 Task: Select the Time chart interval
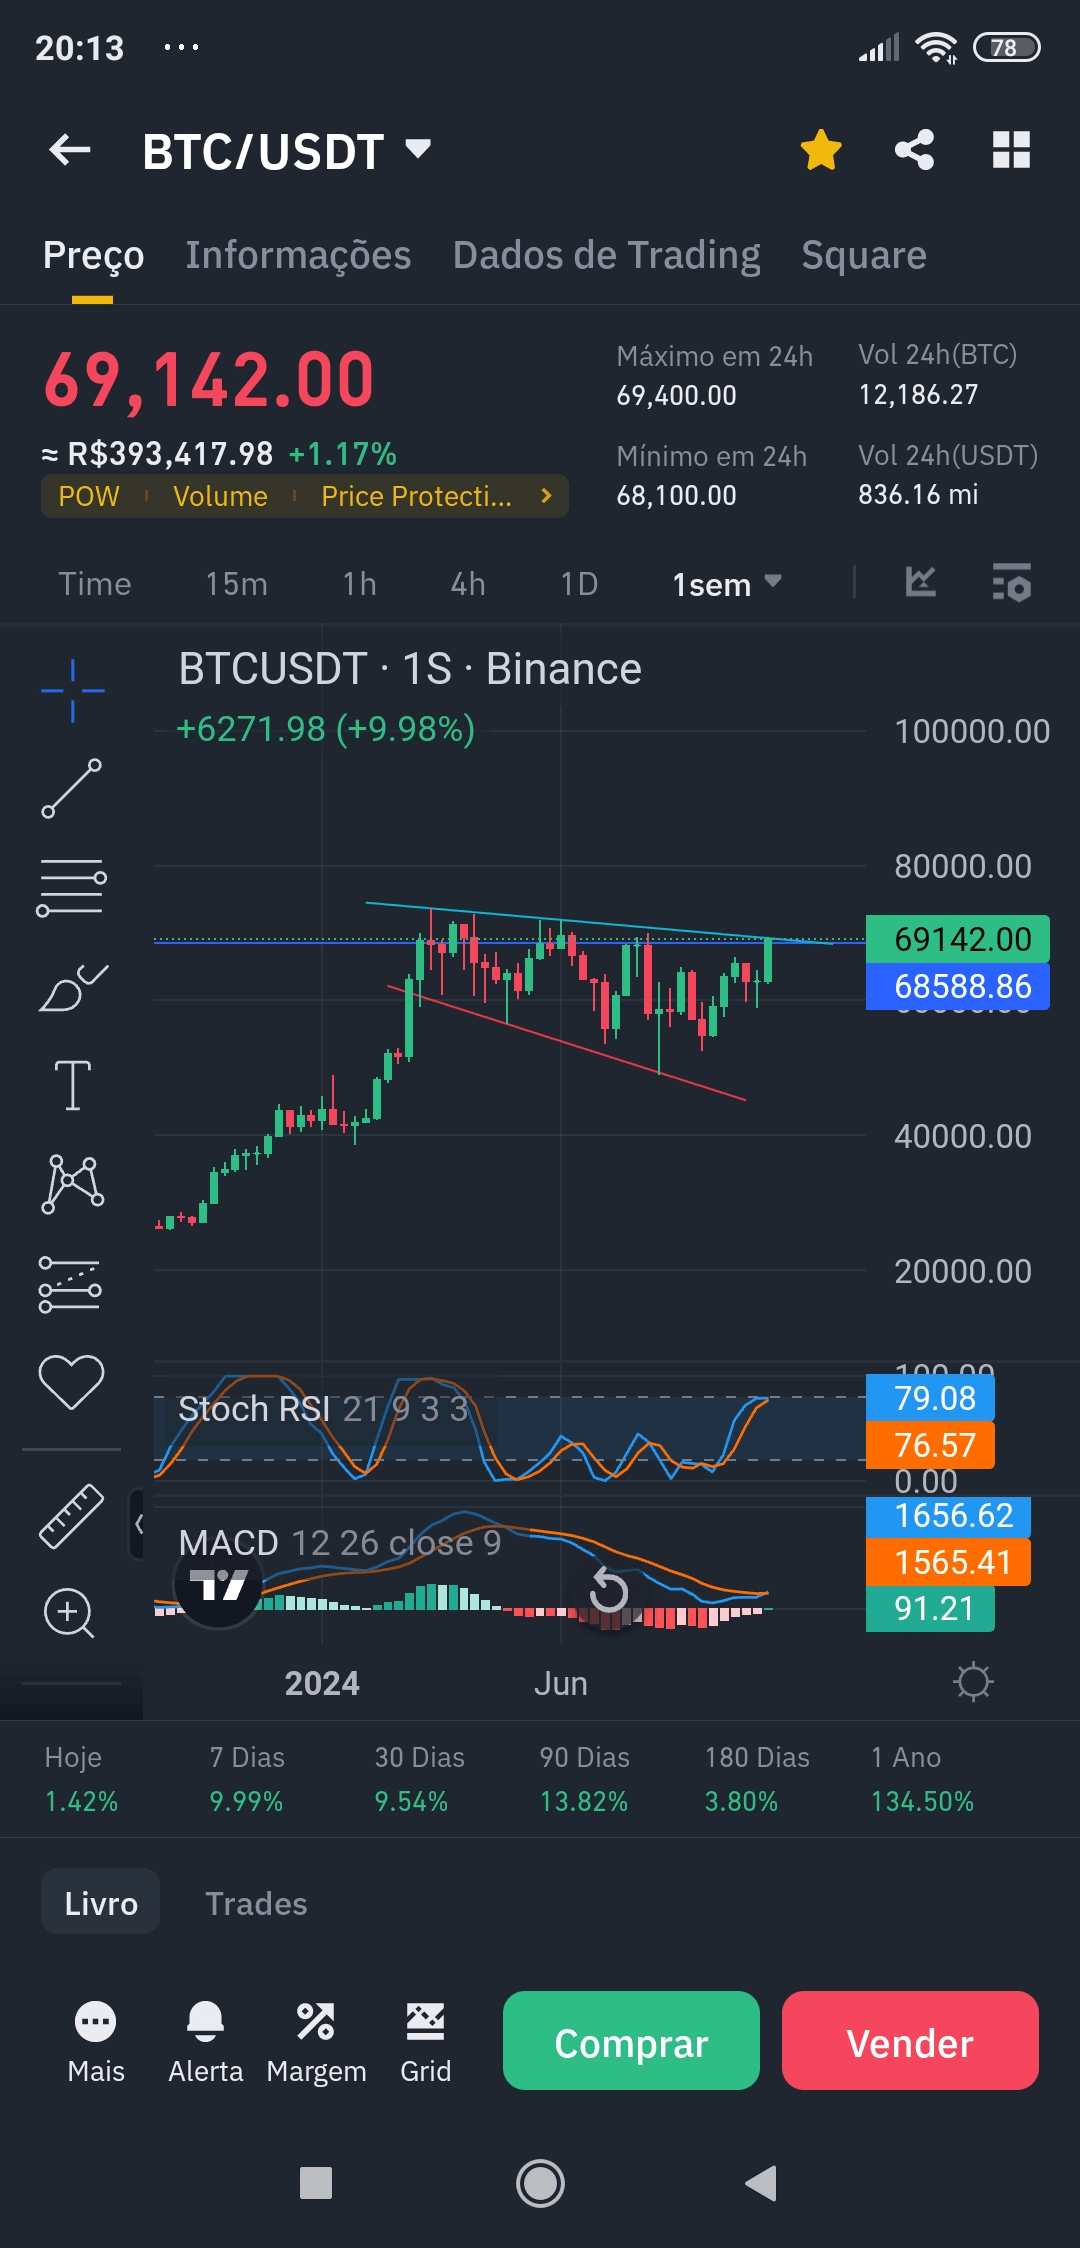(95, 584)
